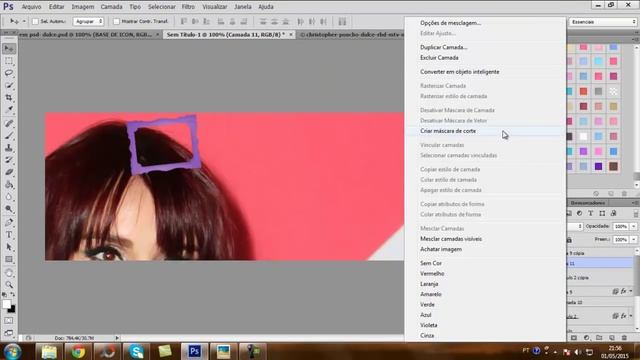
Task: Open the Move tool preset picker arrow
Action: (24, 21)
